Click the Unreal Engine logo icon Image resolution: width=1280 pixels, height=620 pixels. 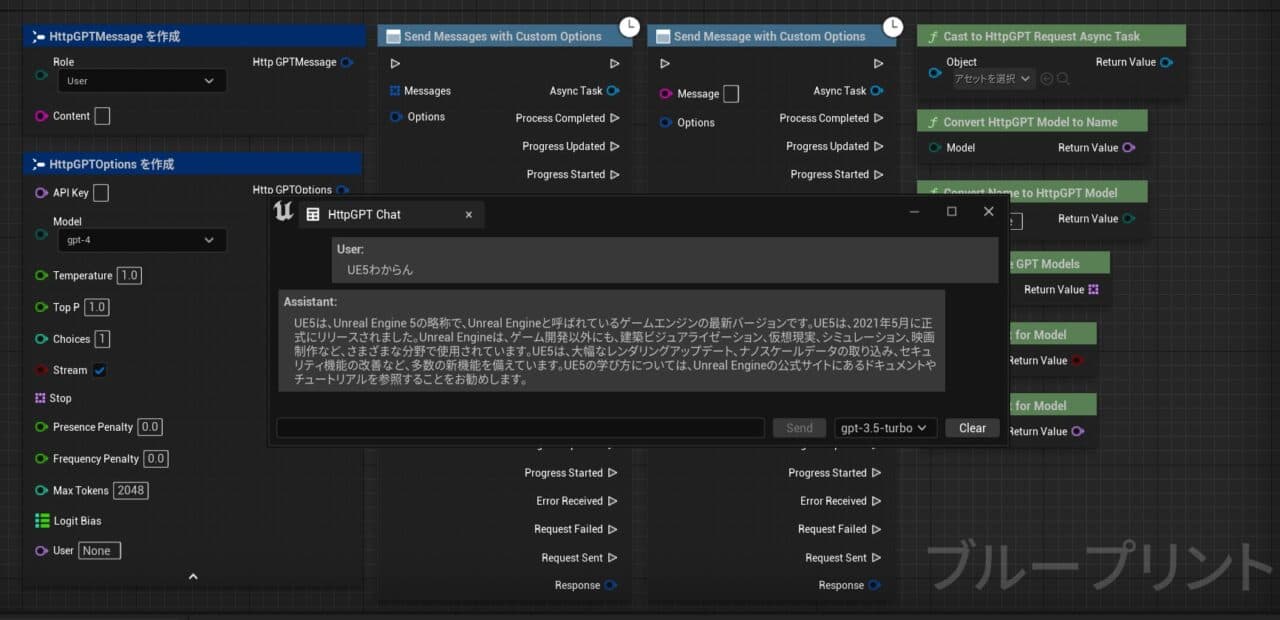283,212
